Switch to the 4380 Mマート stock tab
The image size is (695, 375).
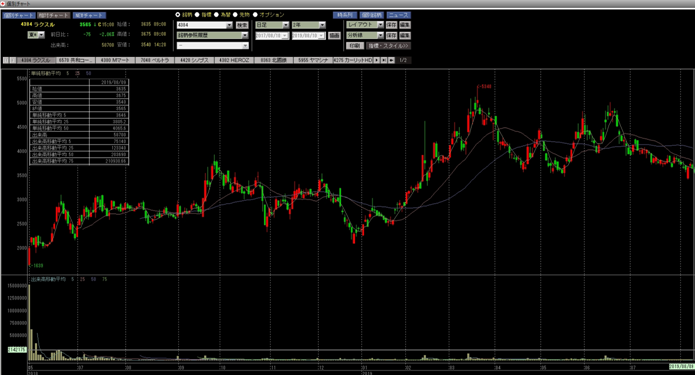pos(115,60)
